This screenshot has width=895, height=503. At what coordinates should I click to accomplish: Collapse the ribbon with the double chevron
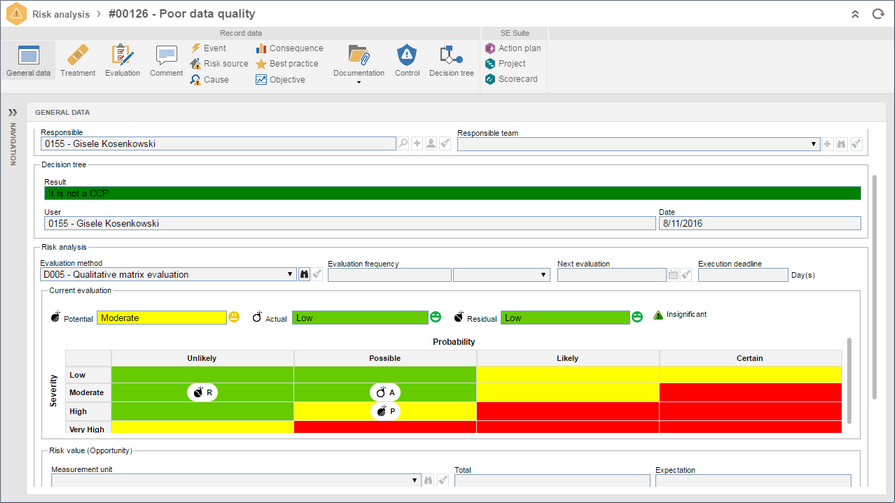click(855, 14)
